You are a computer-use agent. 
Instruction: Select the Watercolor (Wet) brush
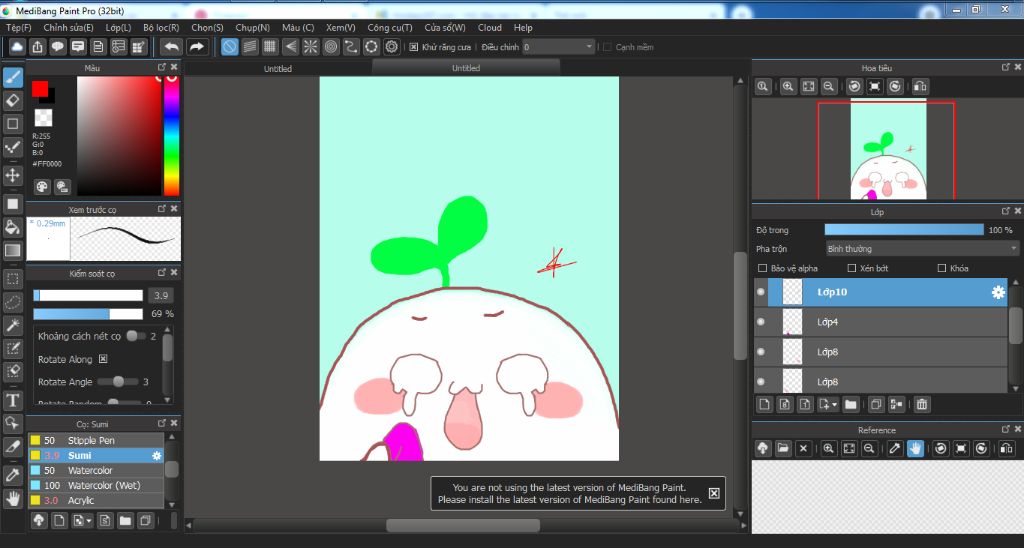point(104,485)
